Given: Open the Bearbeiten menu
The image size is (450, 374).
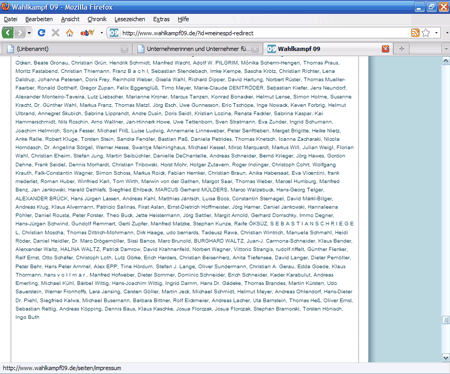Looking at the screenshot, I should (x=39, y=19).
